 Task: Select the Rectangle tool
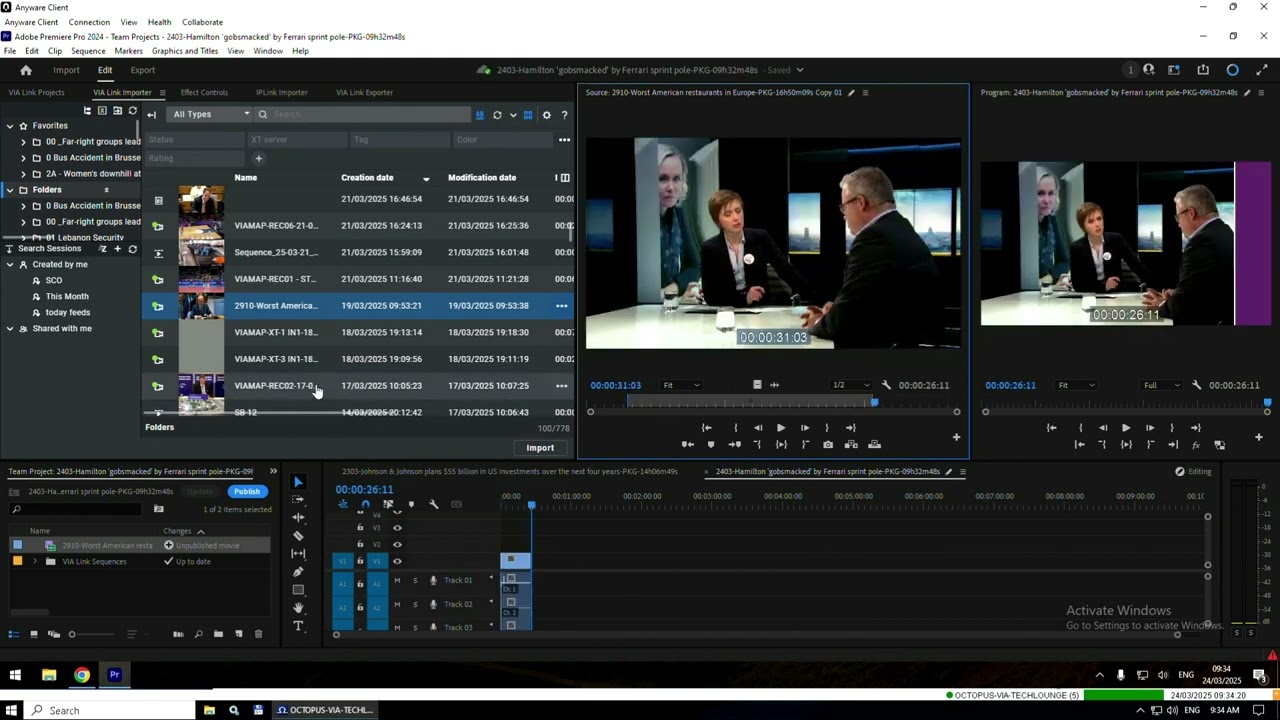[x=298, y=590]
